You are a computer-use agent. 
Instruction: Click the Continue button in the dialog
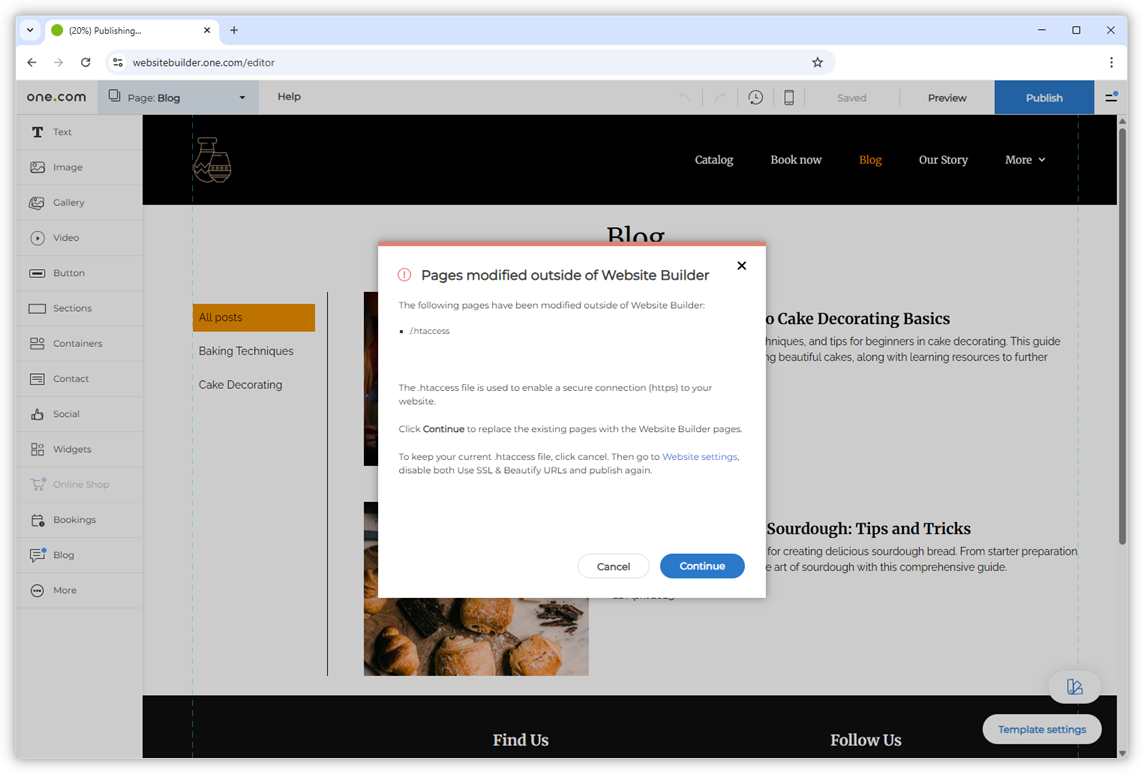[x=702, y=566]
